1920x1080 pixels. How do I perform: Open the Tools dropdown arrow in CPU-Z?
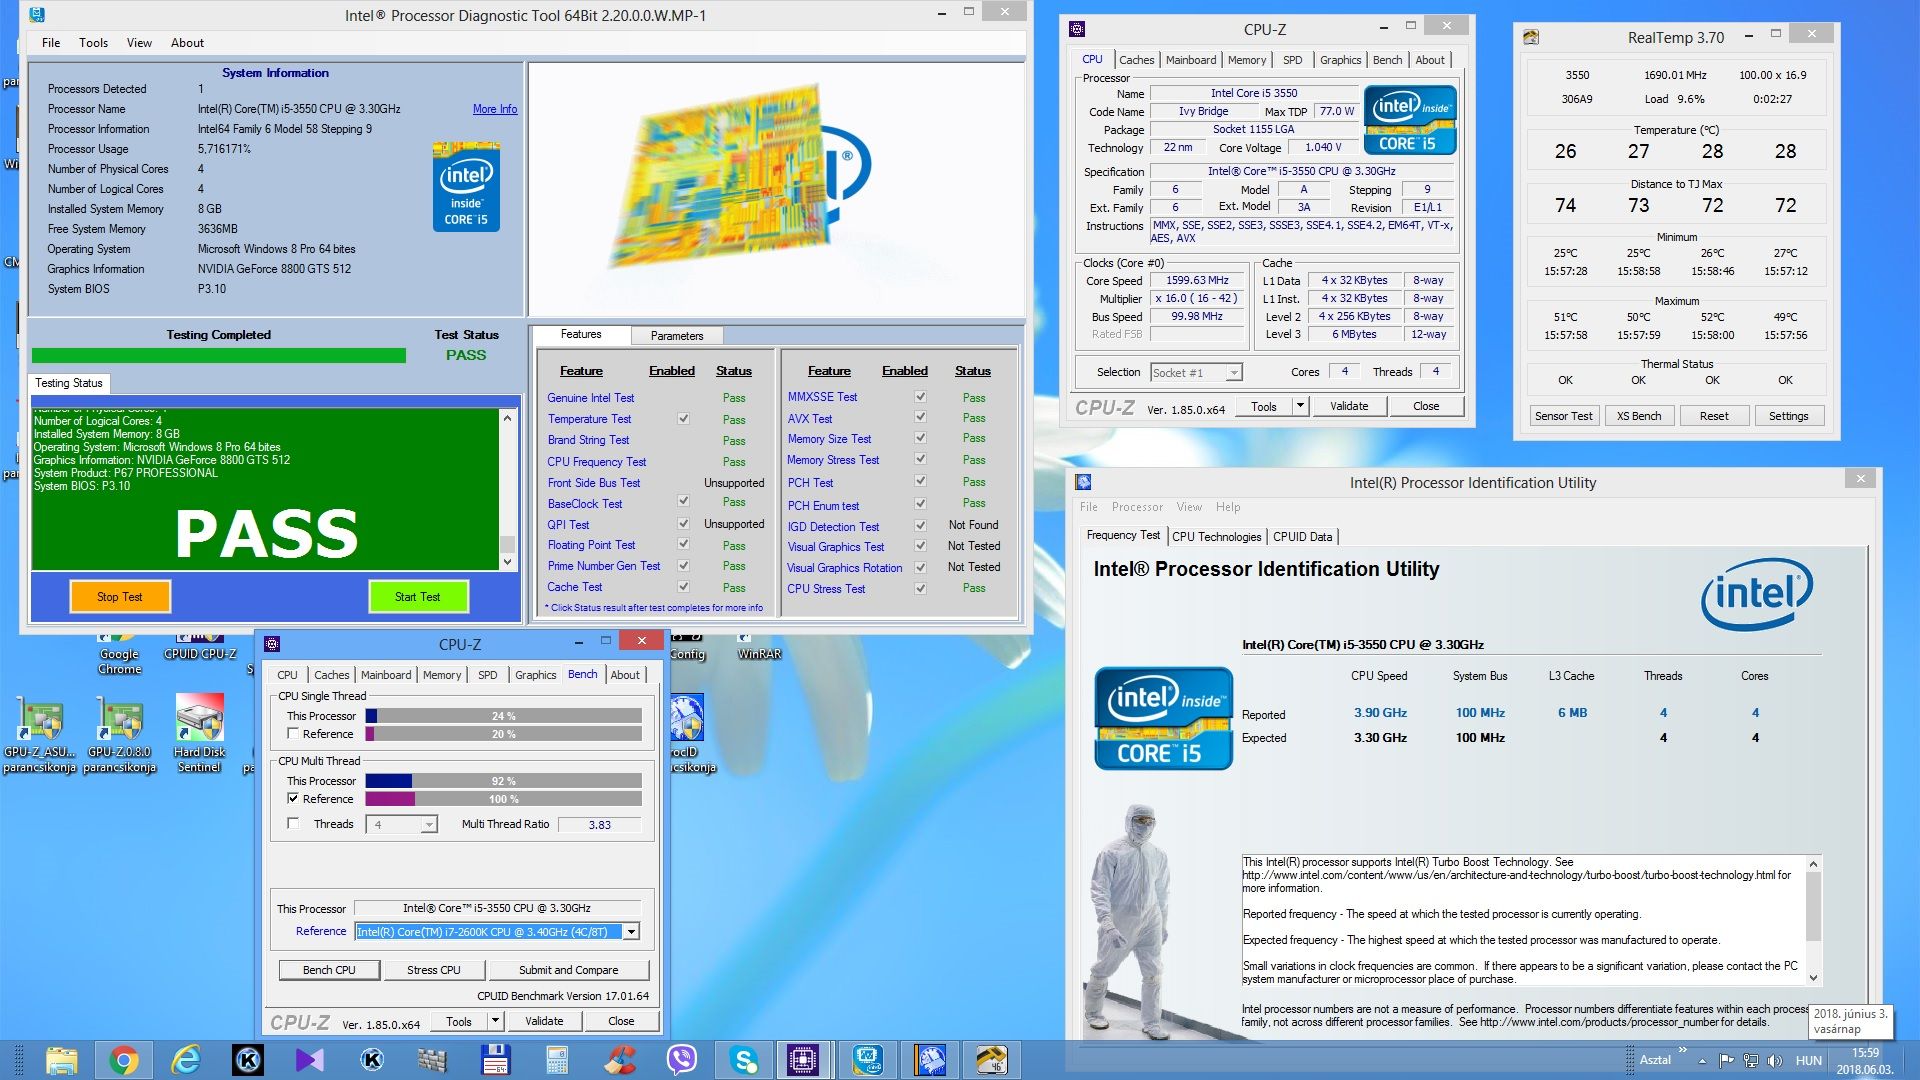coord(1300,406)
